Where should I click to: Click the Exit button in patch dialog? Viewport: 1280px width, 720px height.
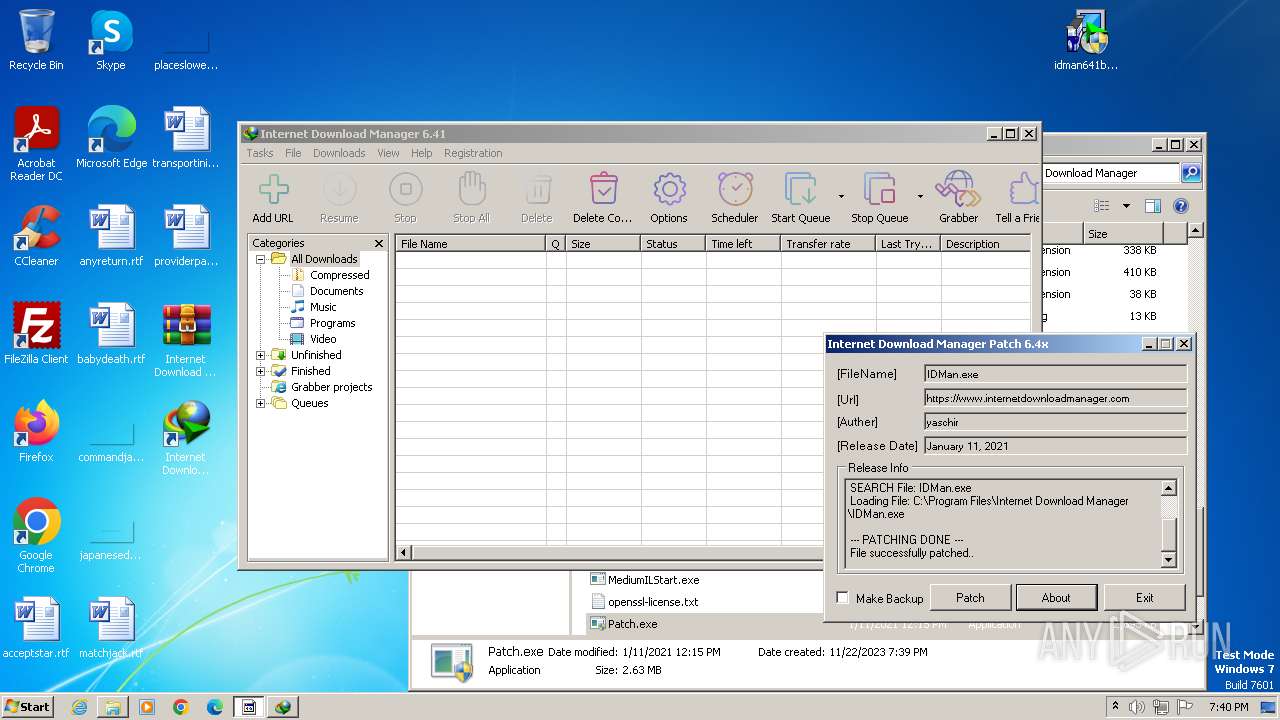[1144, 598]
